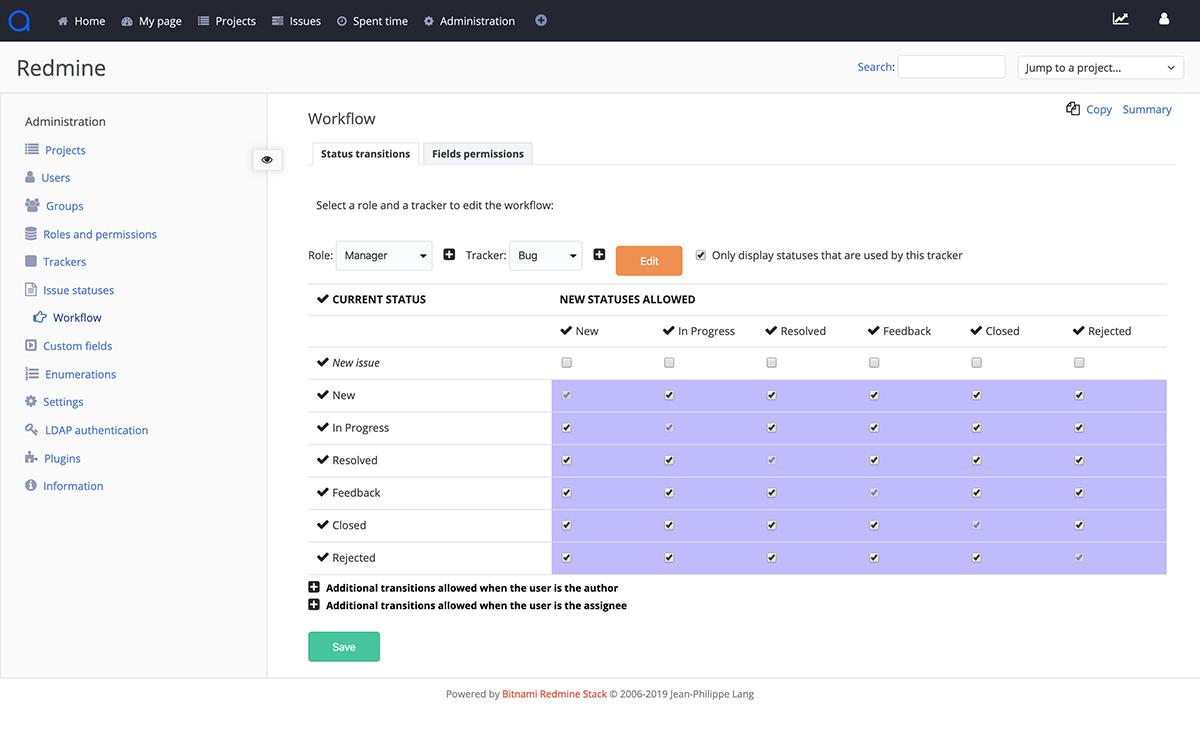
Task: Select the Status transitions tab
Action: coord(365,154)
